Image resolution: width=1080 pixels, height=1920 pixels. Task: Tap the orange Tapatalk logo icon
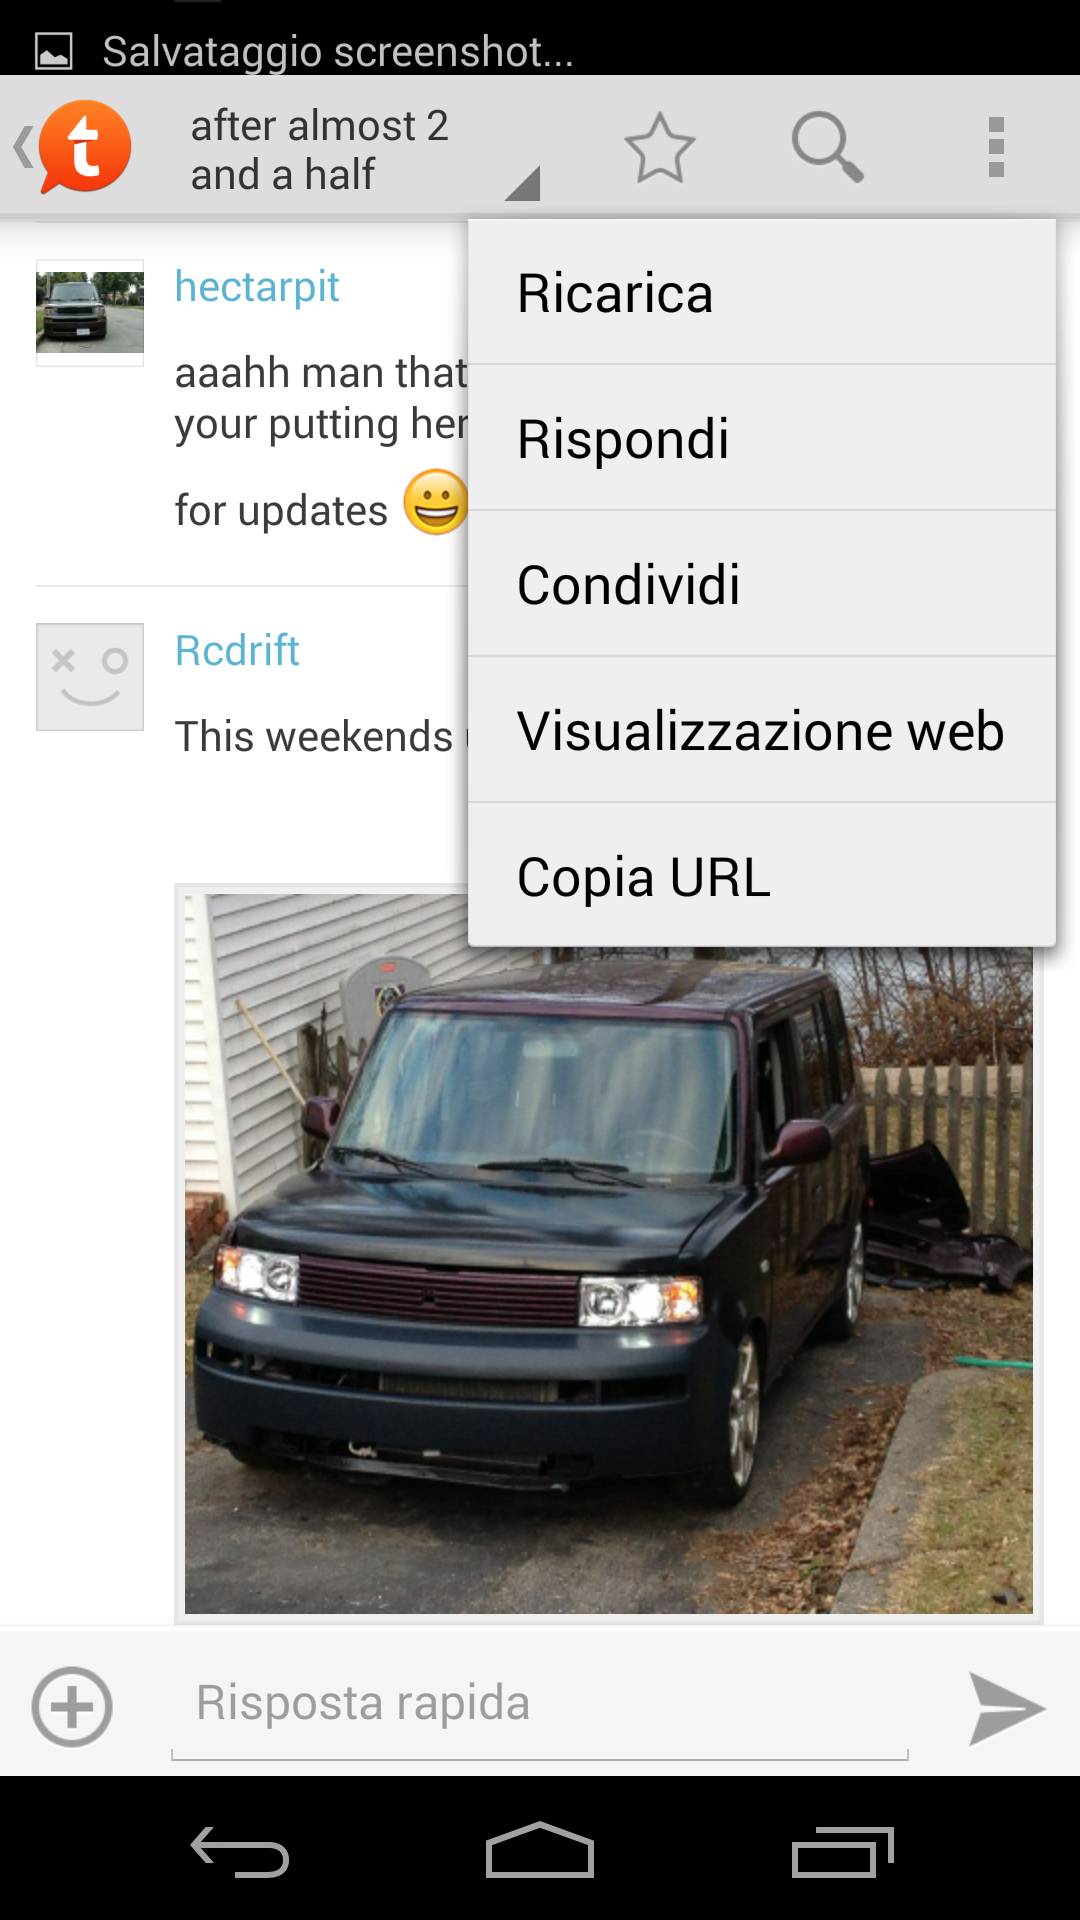click(85, 147)
